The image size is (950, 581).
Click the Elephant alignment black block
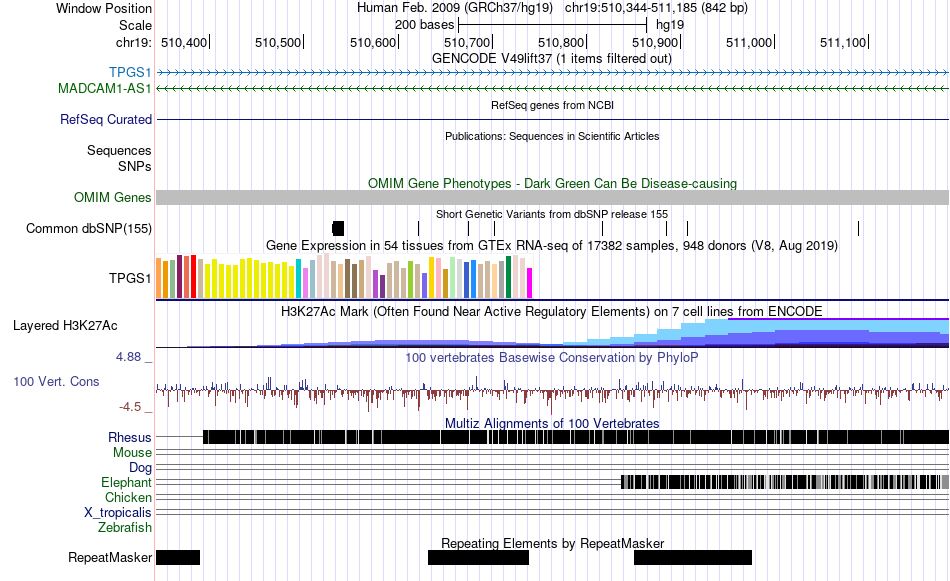click(x=785, y=482)
